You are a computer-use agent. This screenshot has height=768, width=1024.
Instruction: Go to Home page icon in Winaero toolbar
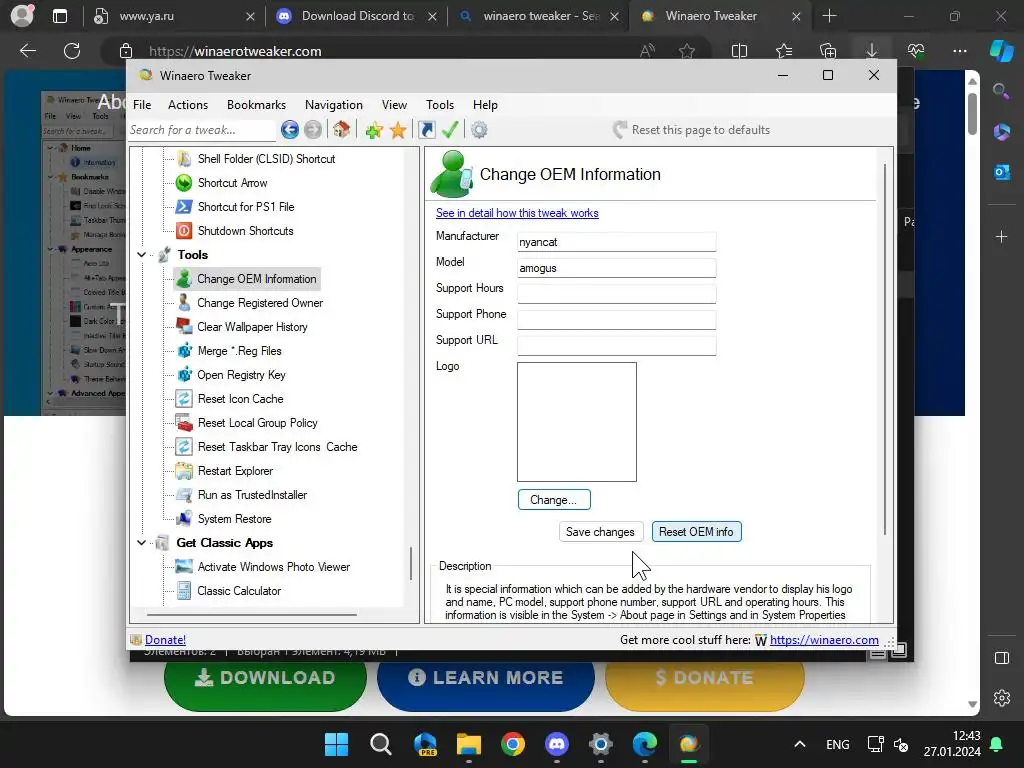[341, 129]
